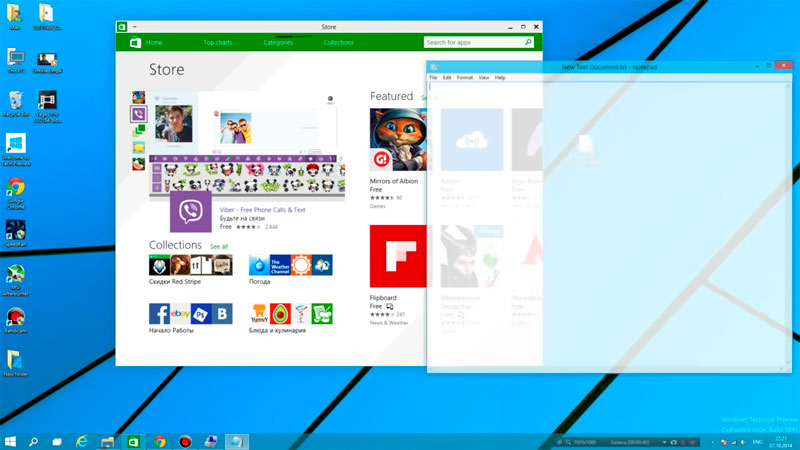Click the Viber spotlight screenshot banner
The height and width of the screenshot is (450, 800).
click(247, 144)
